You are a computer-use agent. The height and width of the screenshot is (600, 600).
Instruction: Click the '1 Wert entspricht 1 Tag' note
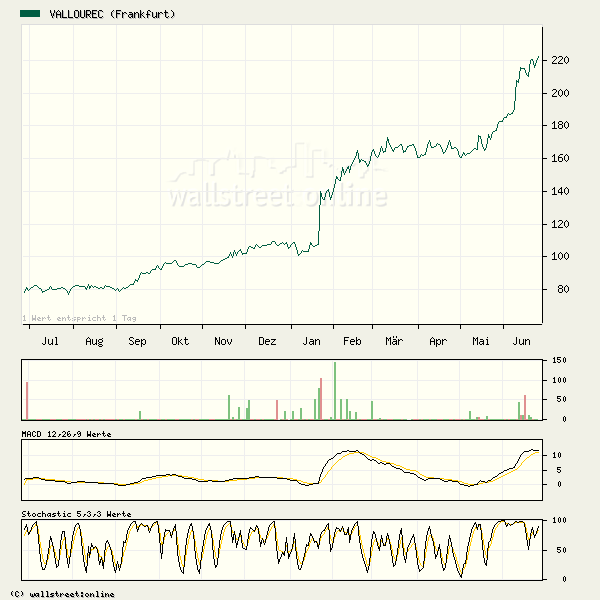(x=79, y=318)
